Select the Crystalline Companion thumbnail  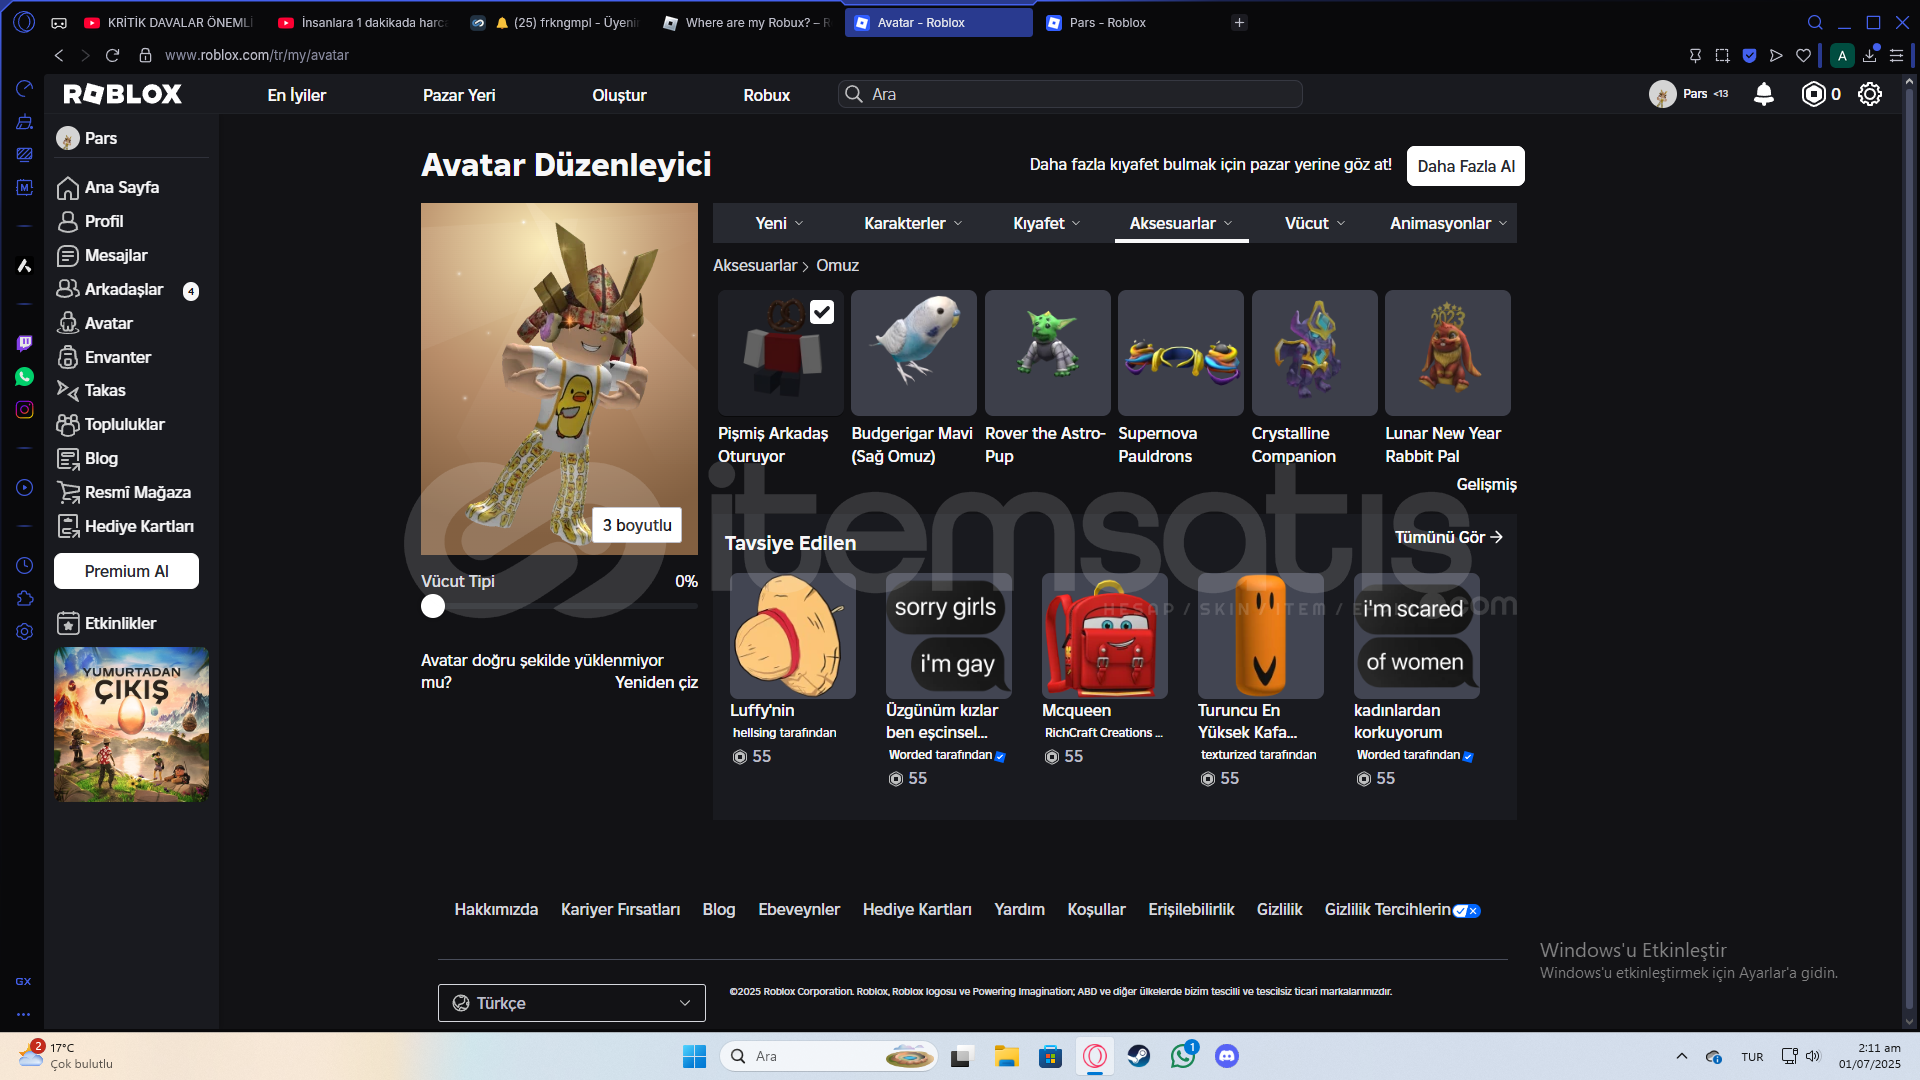pos(1315,353)
